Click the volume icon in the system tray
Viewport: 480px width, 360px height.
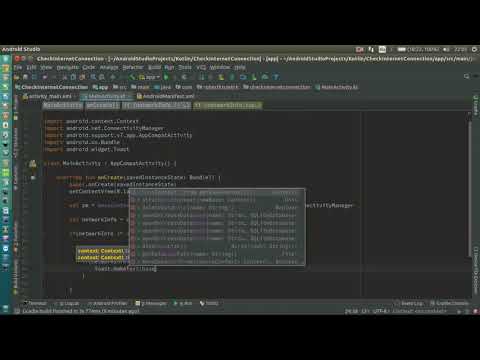(446, 49)
